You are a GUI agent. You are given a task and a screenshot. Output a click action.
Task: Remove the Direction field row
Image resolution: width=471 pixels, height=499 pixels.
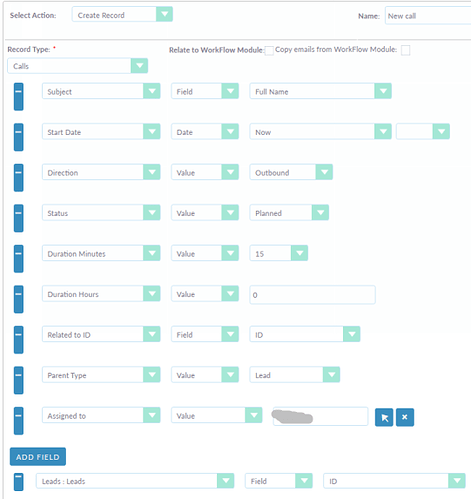click(19, 178)
